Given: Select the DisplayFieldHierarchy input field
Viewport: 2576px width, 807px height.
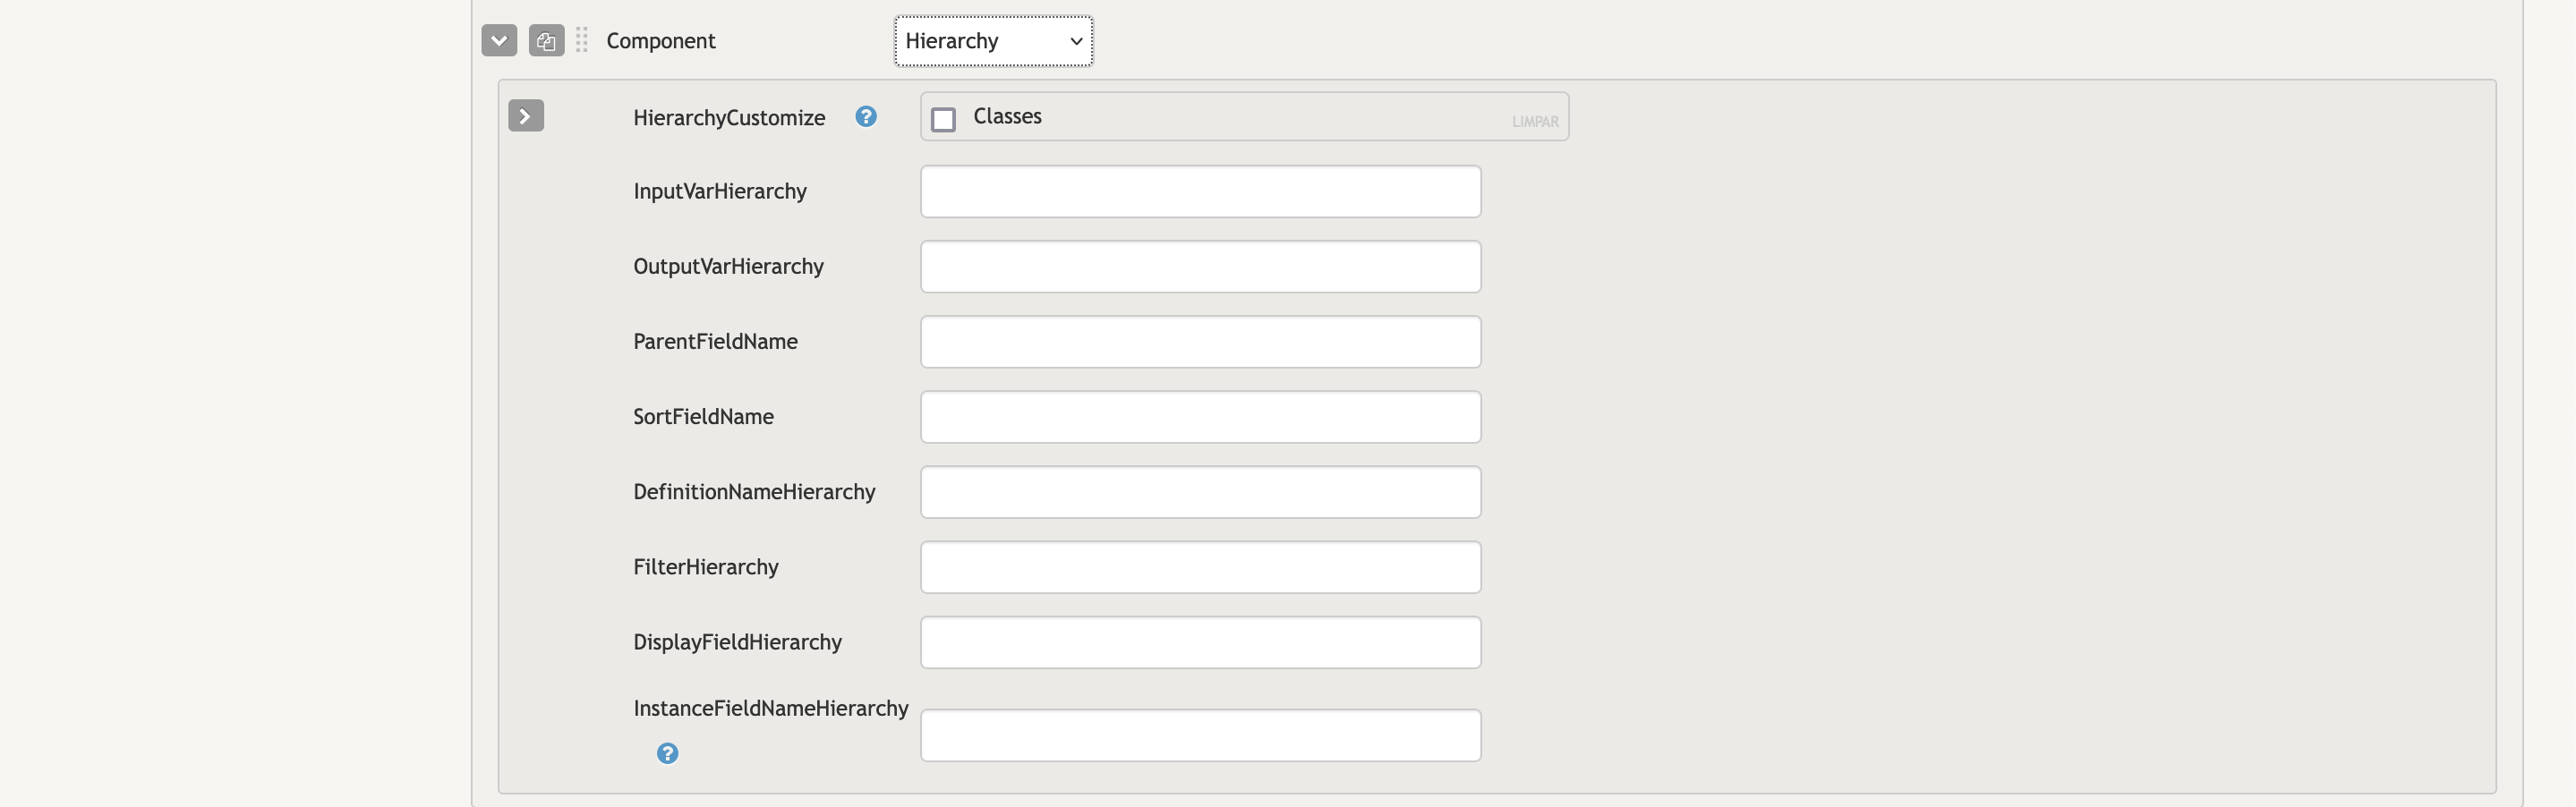Looking at the screenshot, I should 1200,642.
